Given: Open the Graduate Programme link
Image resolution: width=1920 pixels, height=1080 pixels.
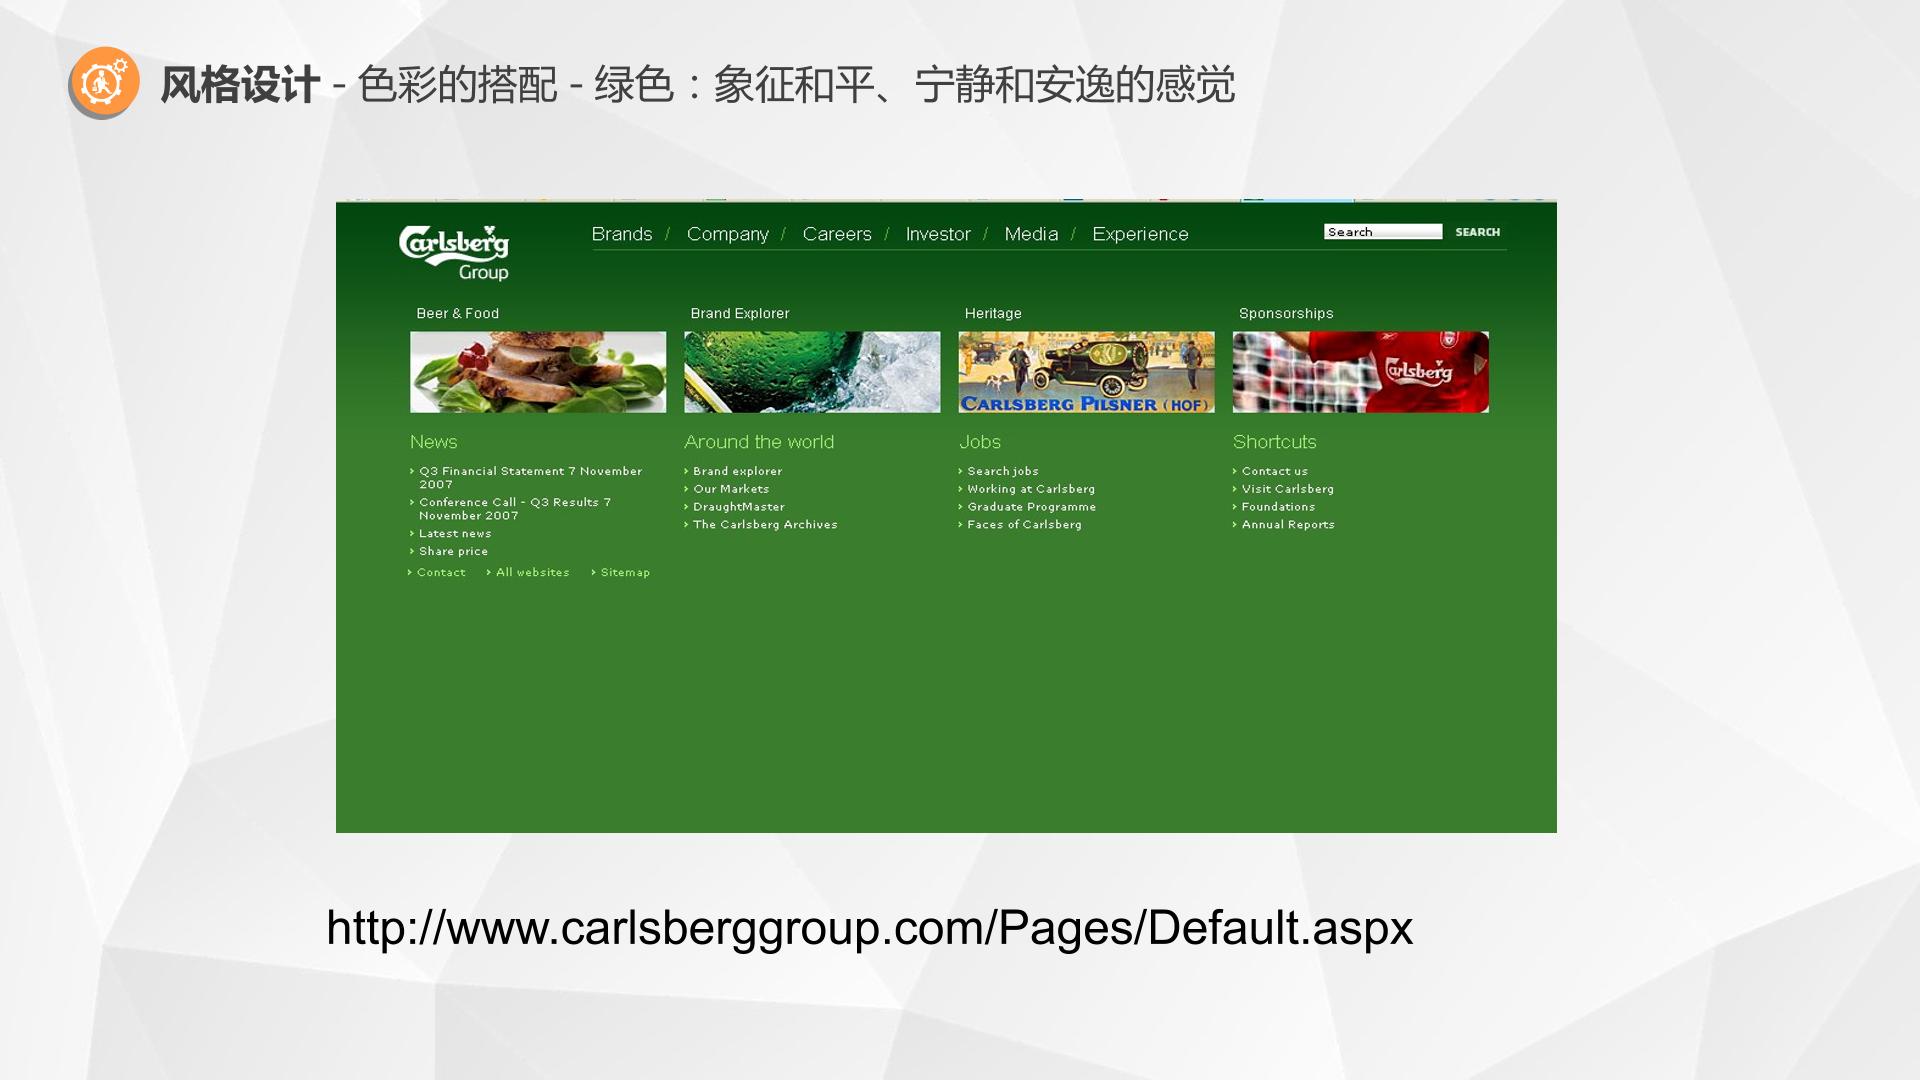Looking at the screenshot, I should click(1031, 507).
